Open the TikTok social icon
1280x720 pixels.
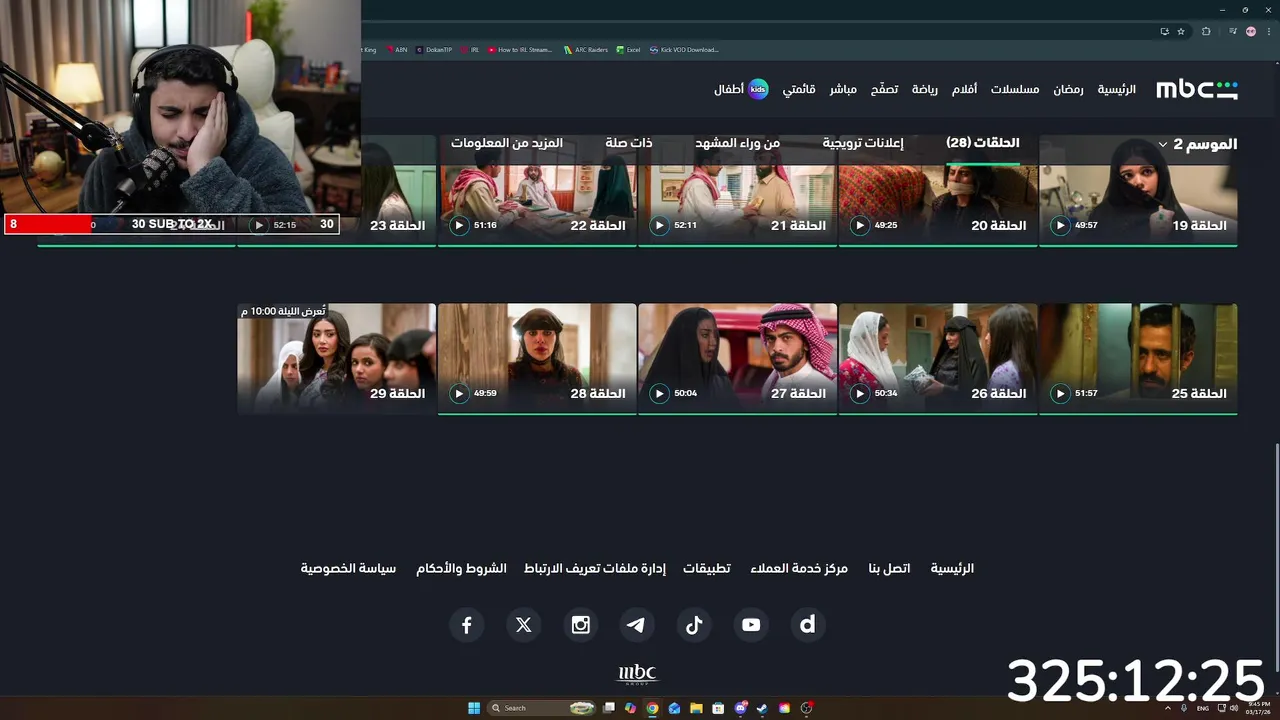[x=694, y=625]
